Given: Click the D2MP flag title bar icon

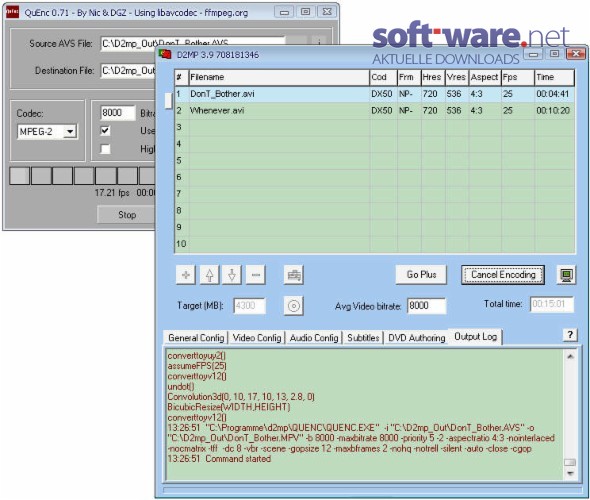Looking at the screenshot, I should pos(165,55).
